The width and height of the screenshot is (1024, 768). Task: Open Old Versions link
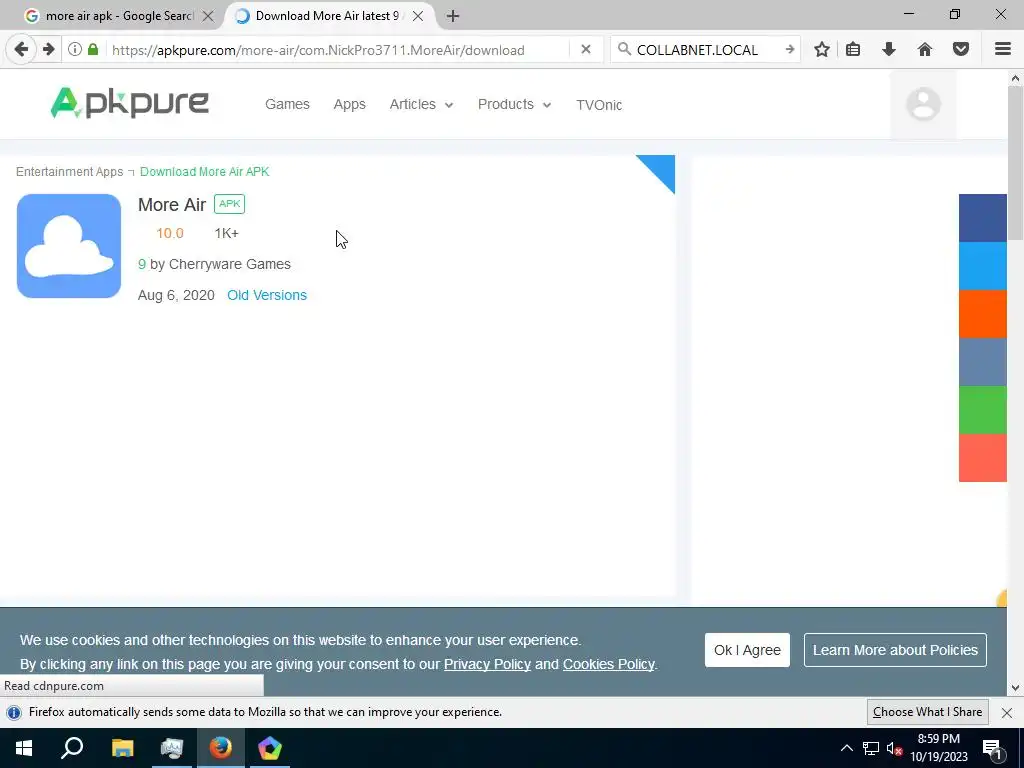(x=267, y=295)
